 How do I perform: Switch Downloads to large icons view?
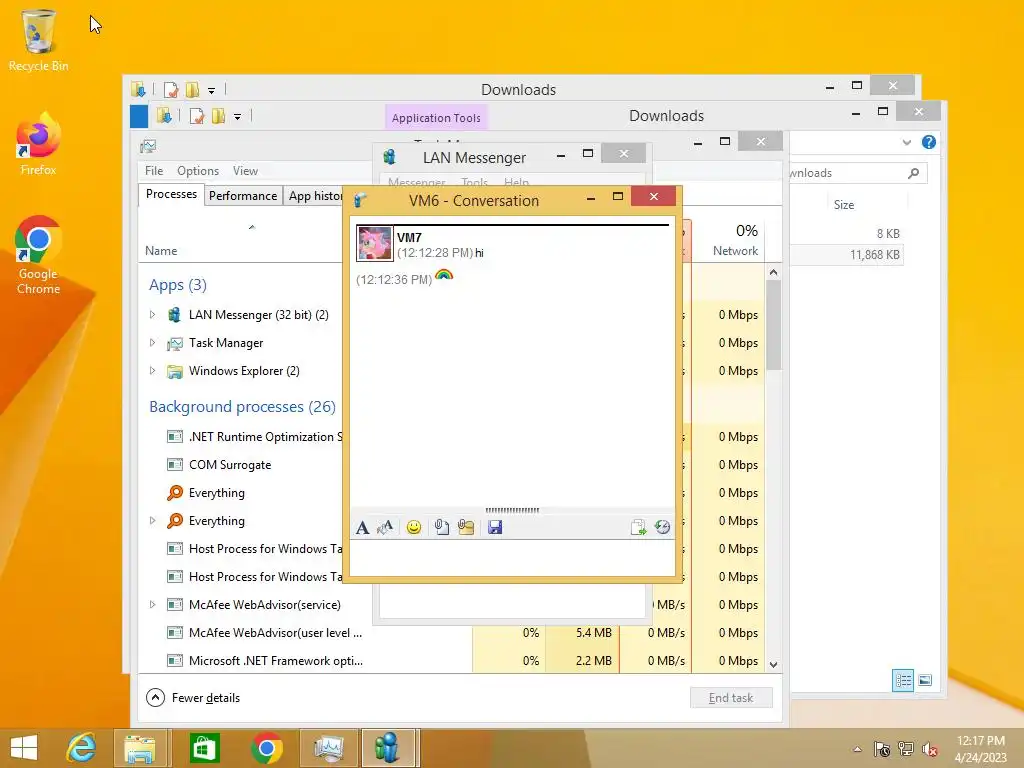coord(925,680)
